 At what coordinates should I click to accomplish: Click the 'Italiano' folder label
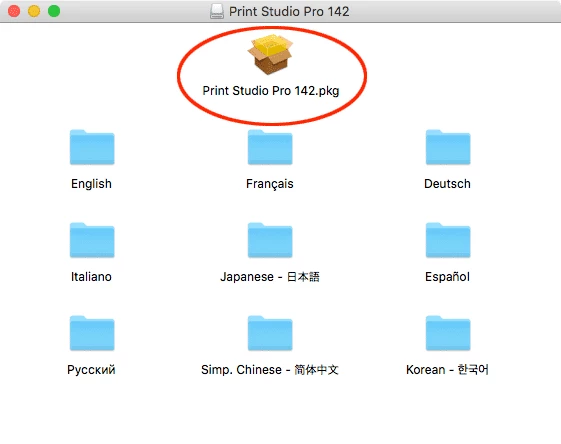[91, 277]
